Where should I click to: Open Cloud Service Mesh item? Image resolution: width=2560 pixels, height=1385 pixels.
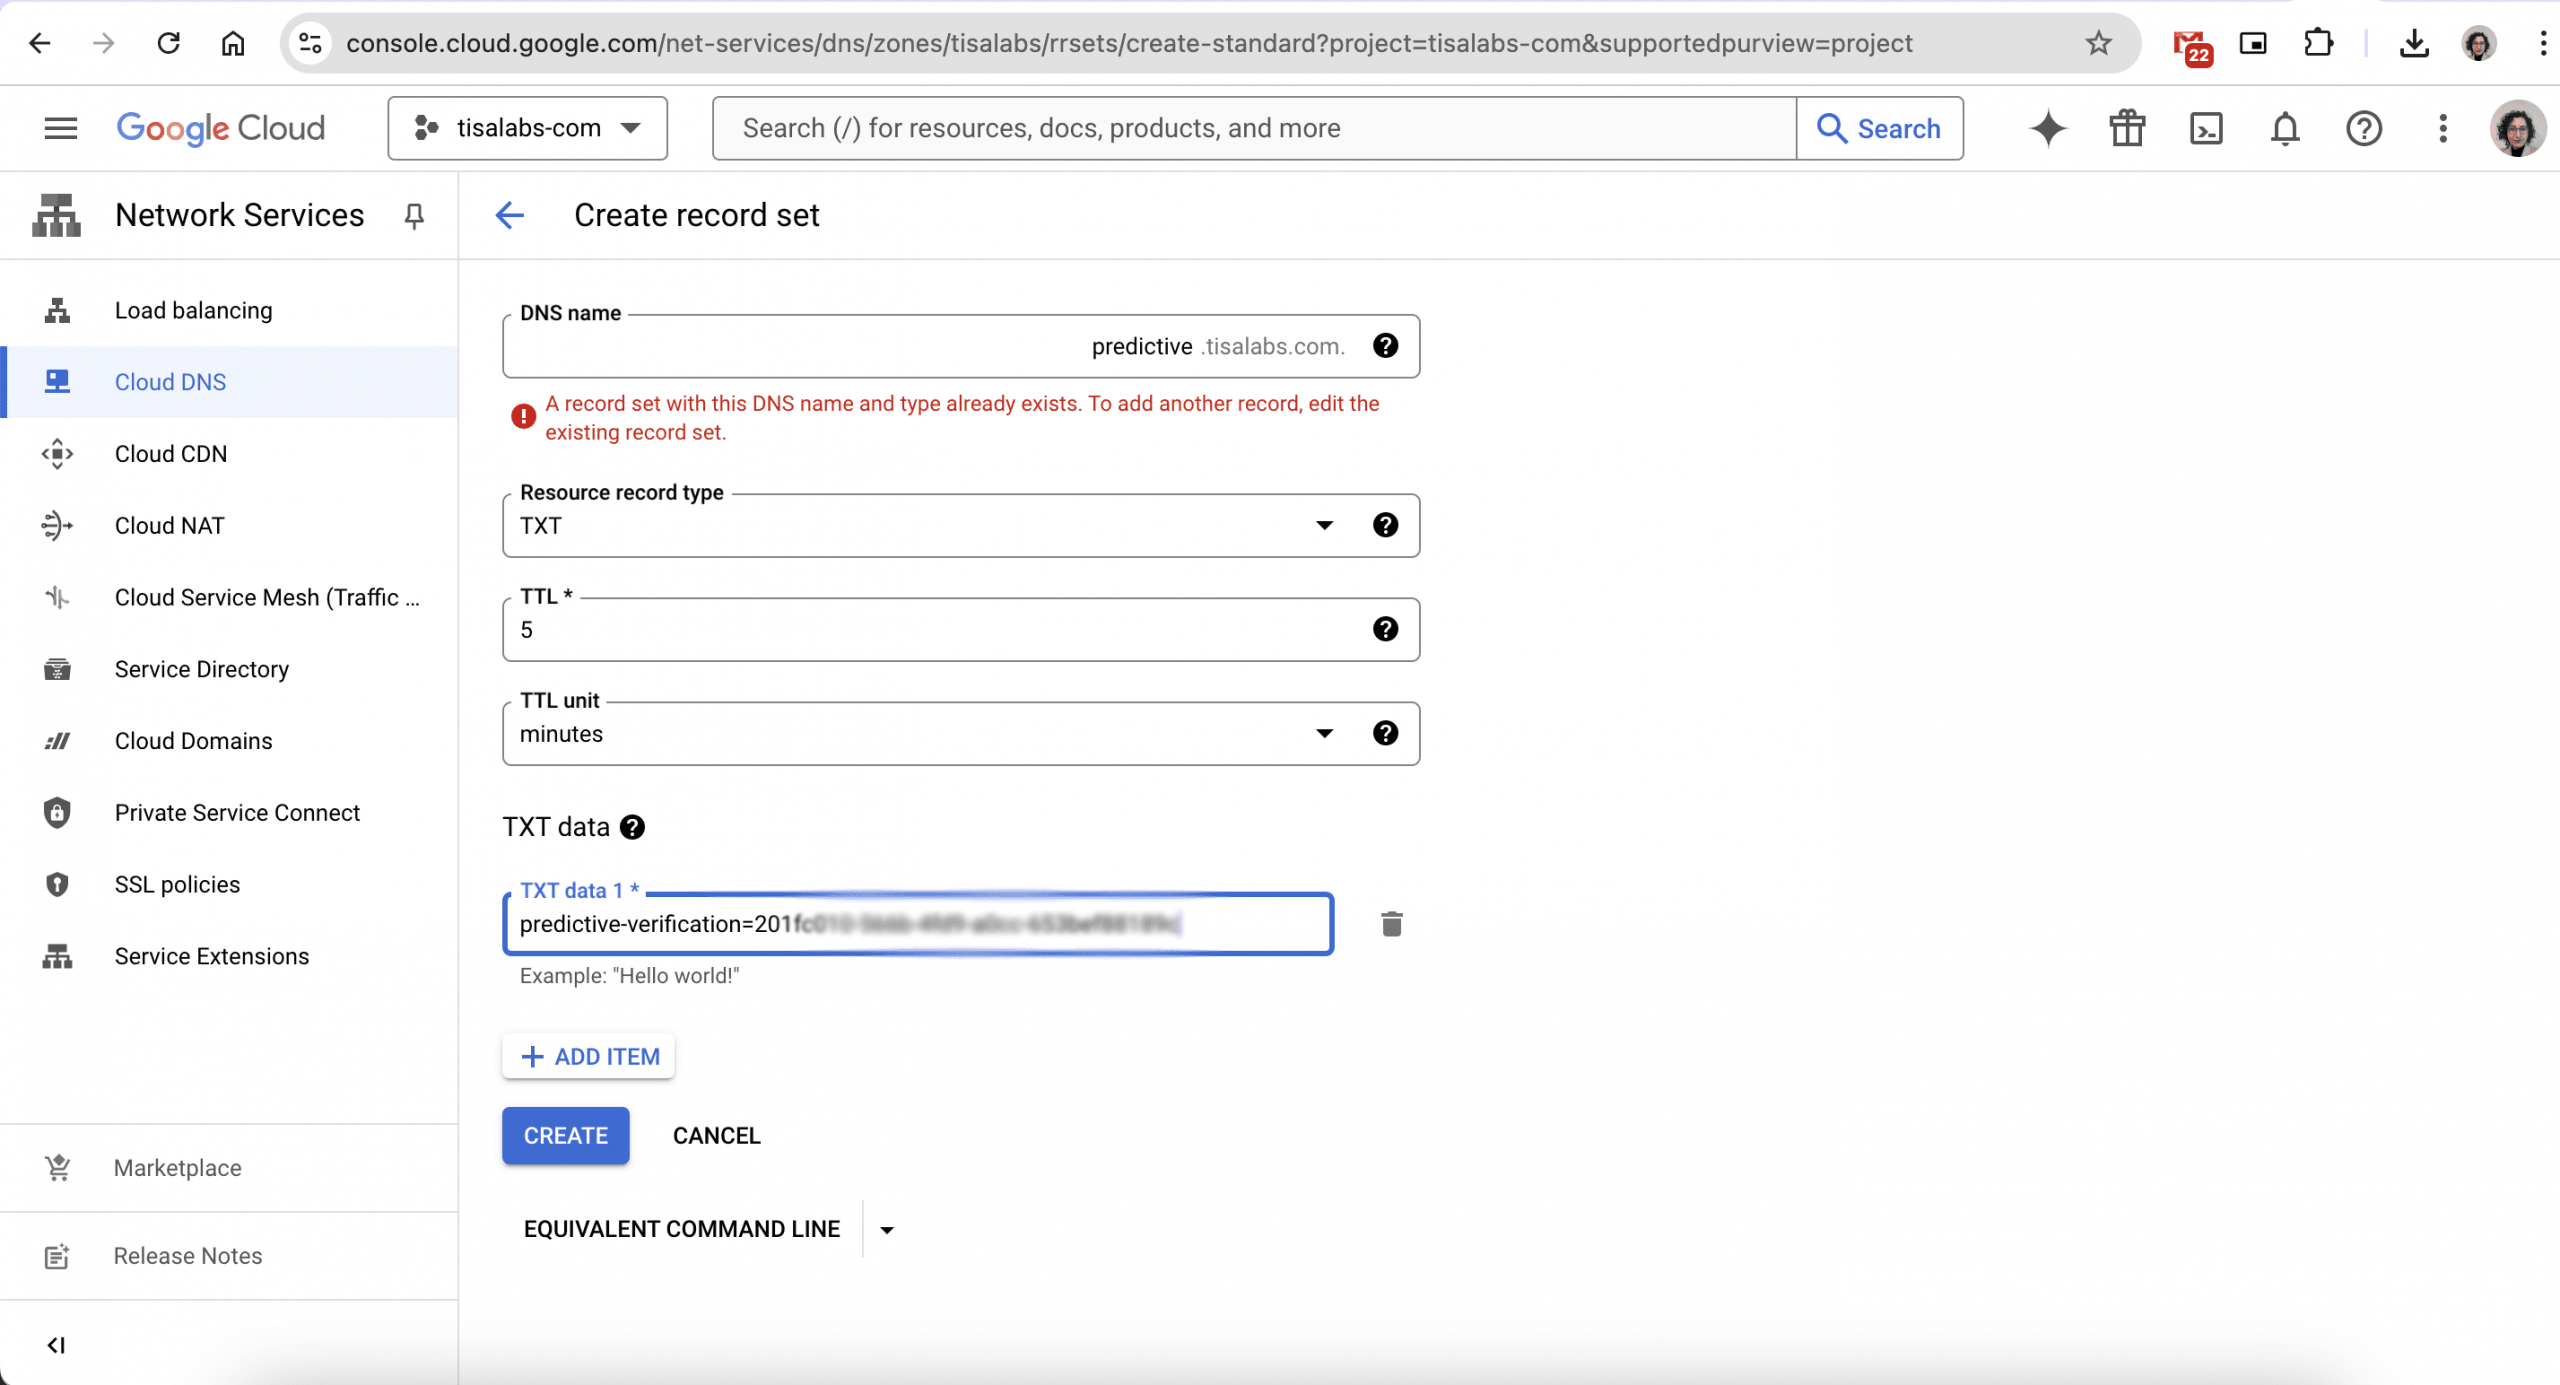[229, 597]
